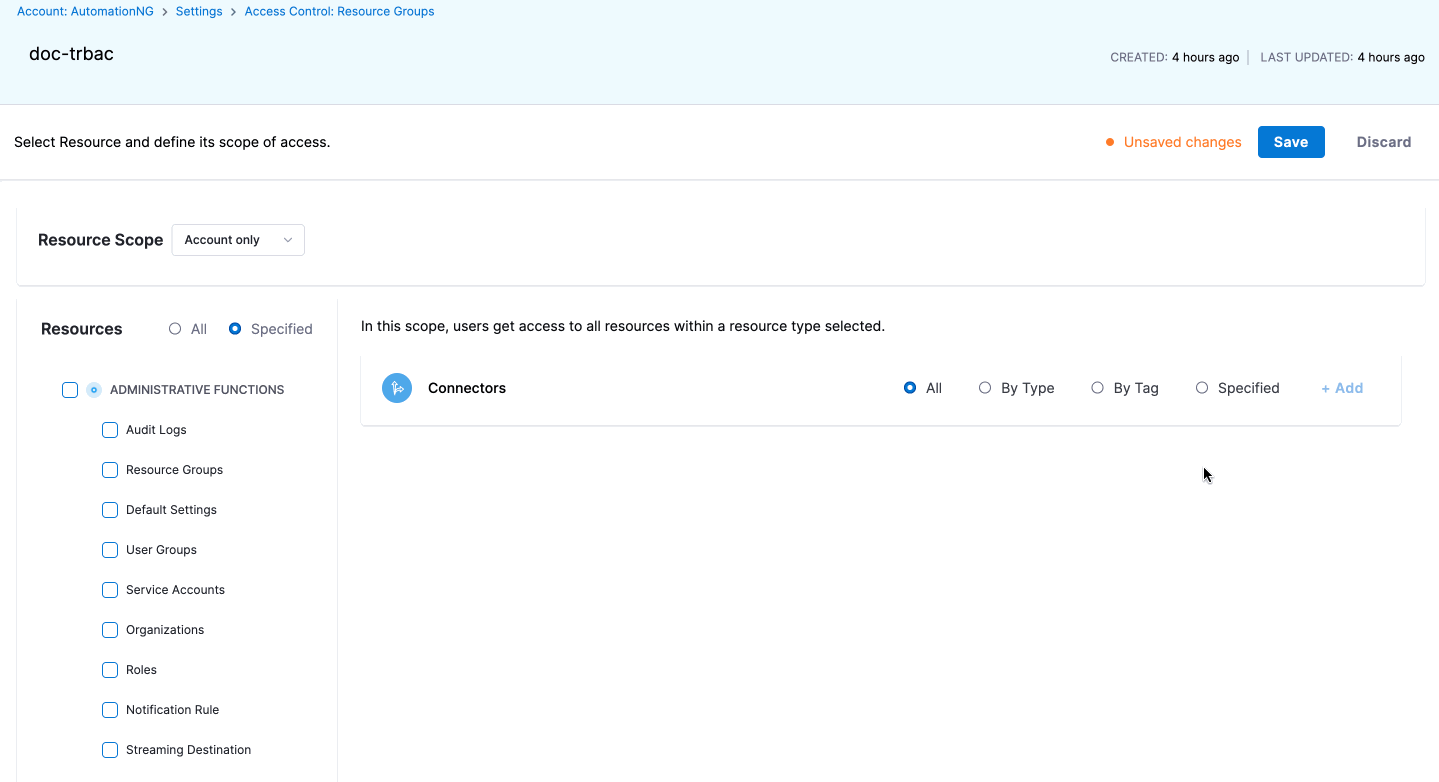Click the Connectors resource icon
The image size is (1439, 782).
[x=397, y=388]
